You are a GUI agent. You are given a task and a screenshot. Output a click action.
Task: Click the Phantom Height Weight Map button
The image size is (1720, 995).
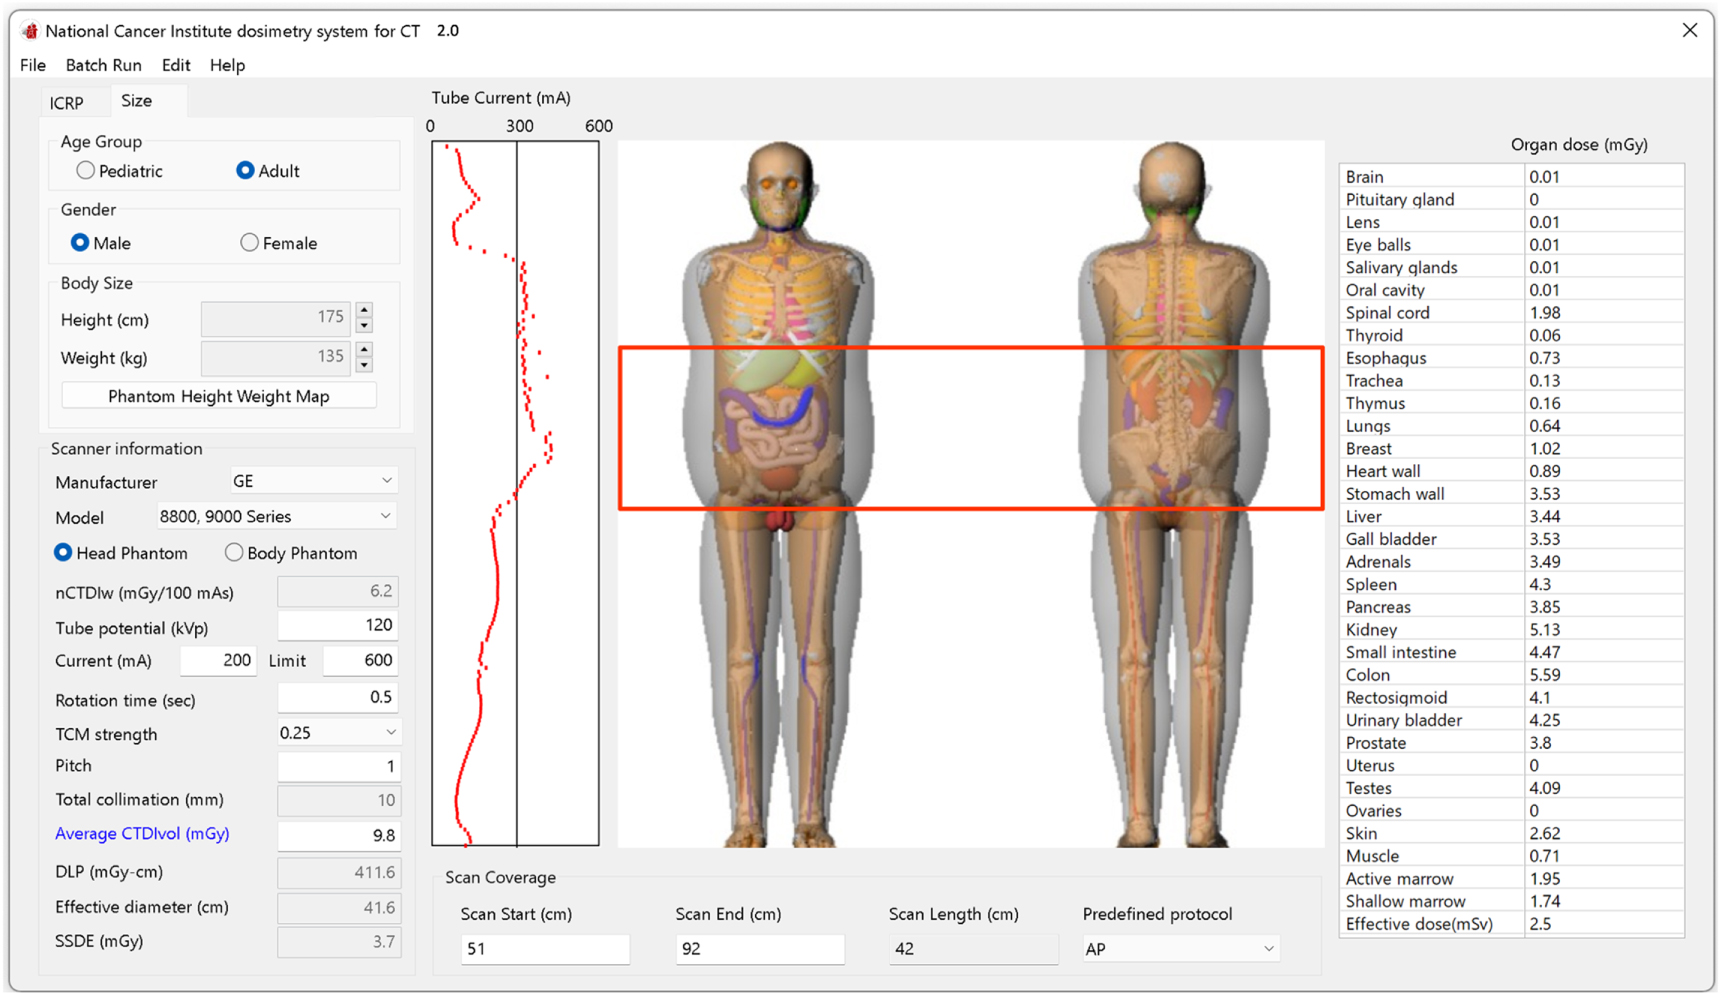click(219, 396)
